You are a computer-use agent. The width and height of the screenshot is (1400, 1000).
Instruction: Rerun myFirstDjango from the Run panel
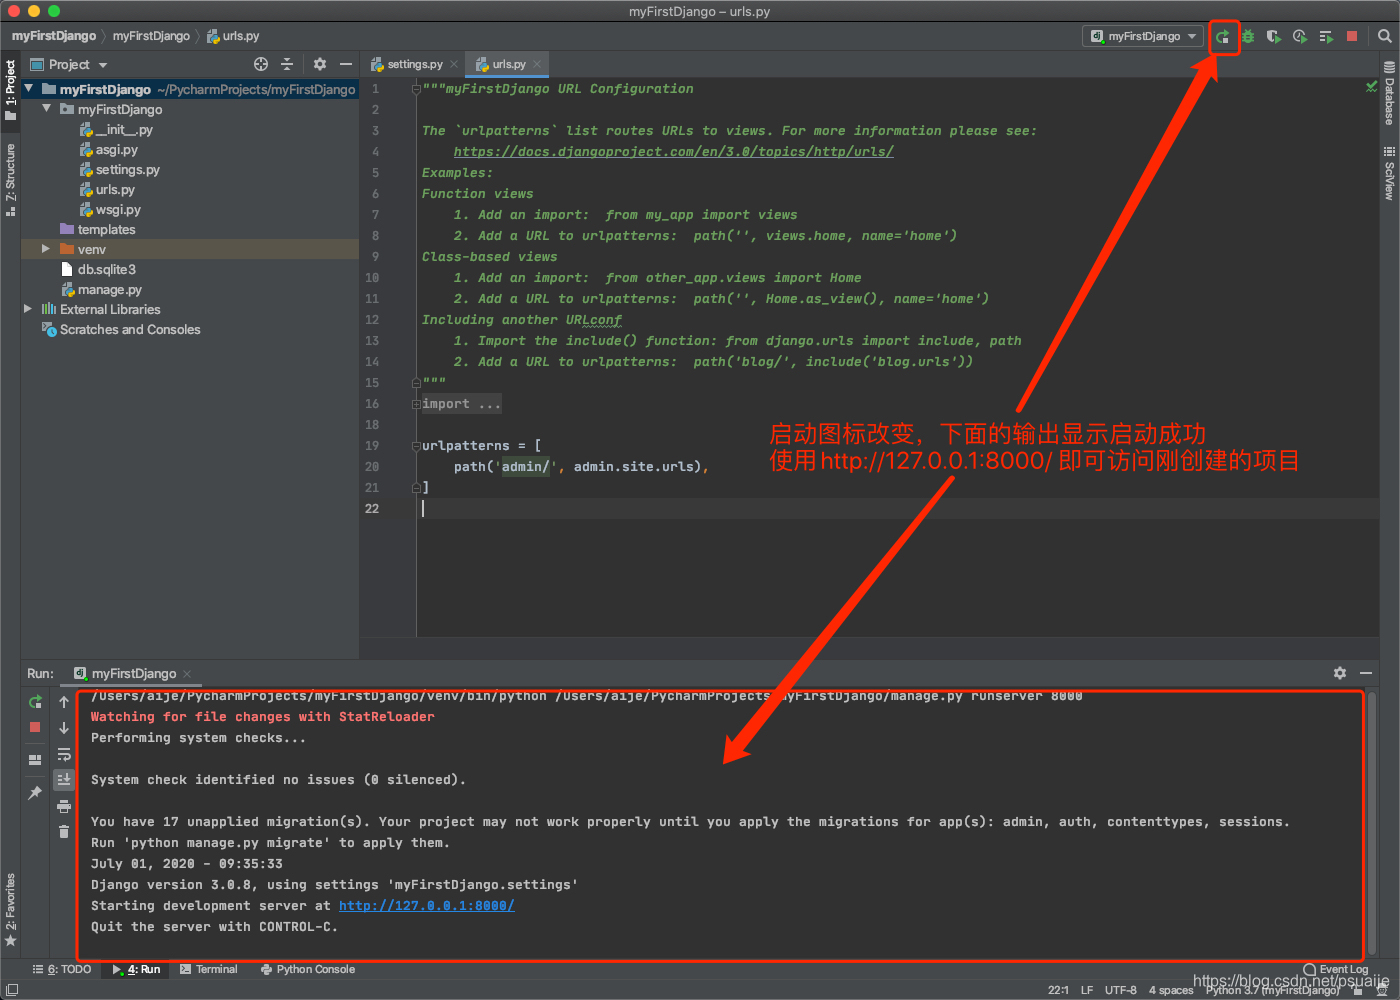35,702
